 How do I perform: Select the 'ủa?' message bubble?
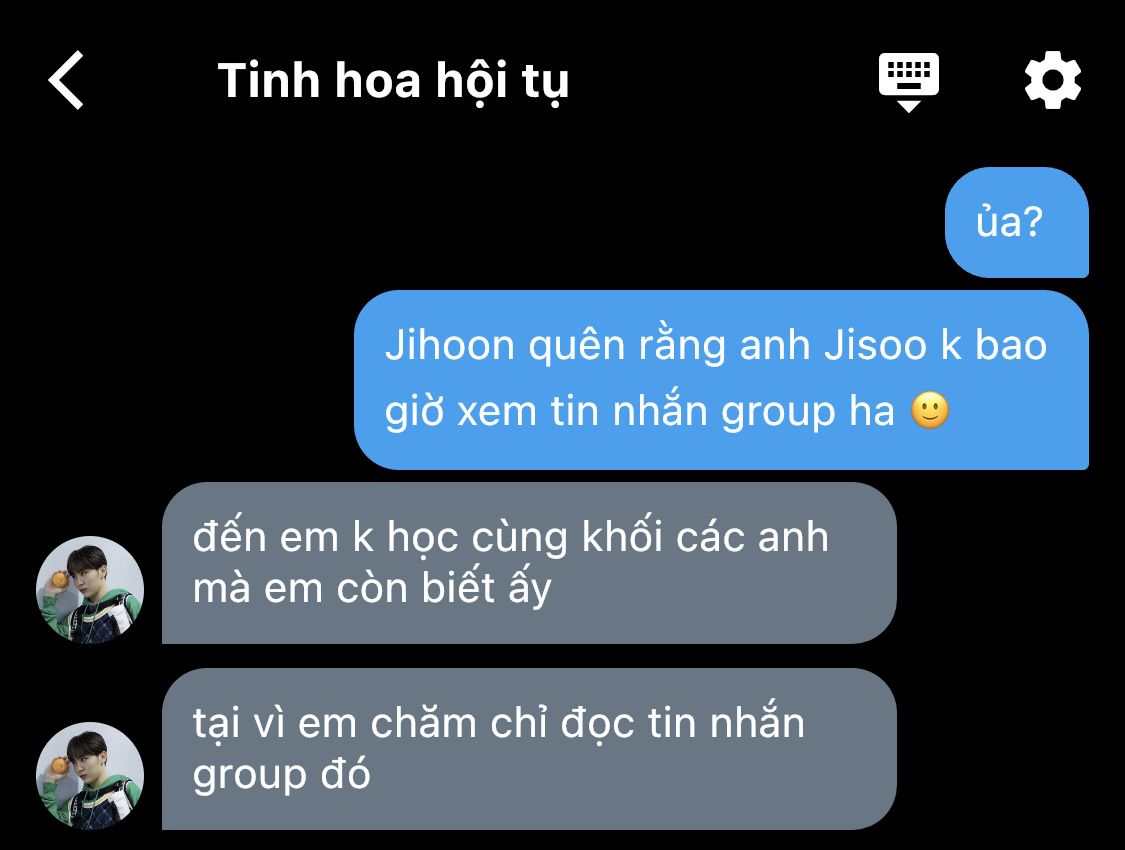pos(1017,222)
